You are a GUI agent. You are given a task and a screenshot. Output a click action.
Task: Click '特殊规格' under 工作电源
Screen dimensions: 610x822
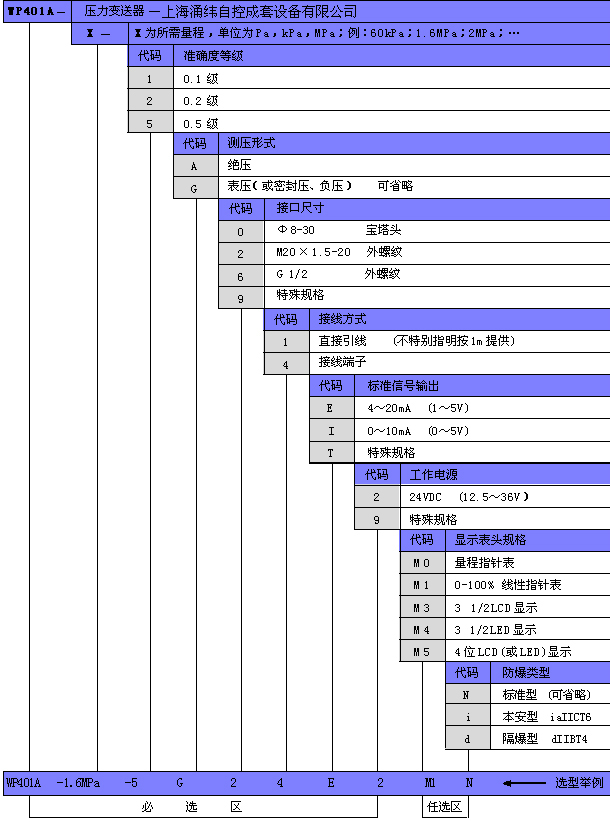pyautogui.click(x=433, y=520)
